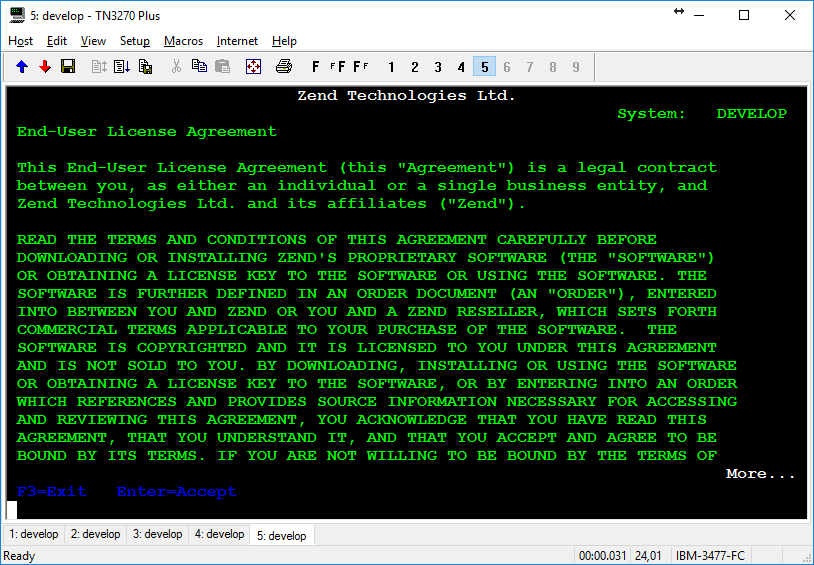Select highlighted session 5 toolbar button
Screen dimensions: 814x565
point(484,67)
